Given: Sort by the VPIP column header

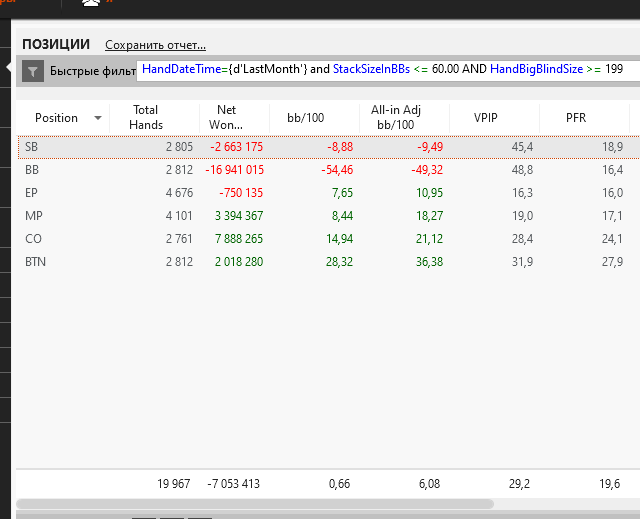Looking at the screenshot, I should (486, 118).
